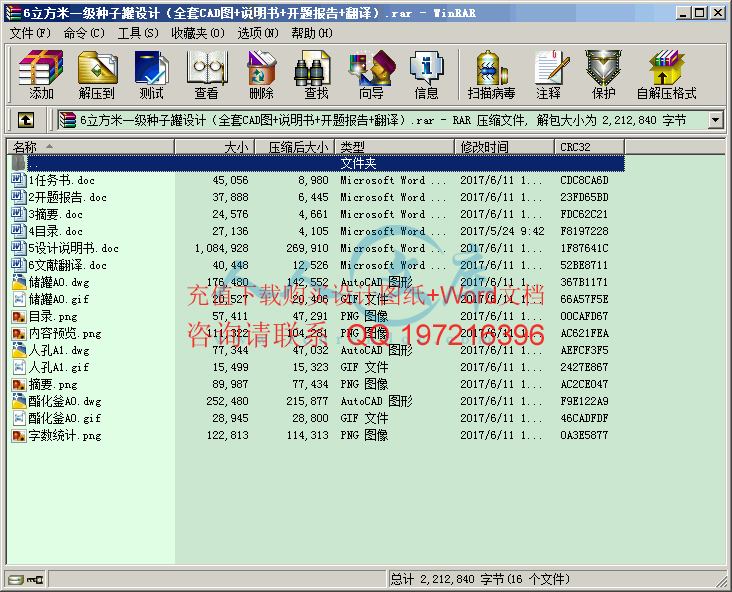
Task: Click the drive icon in status bar
Action: coord(15,580)
